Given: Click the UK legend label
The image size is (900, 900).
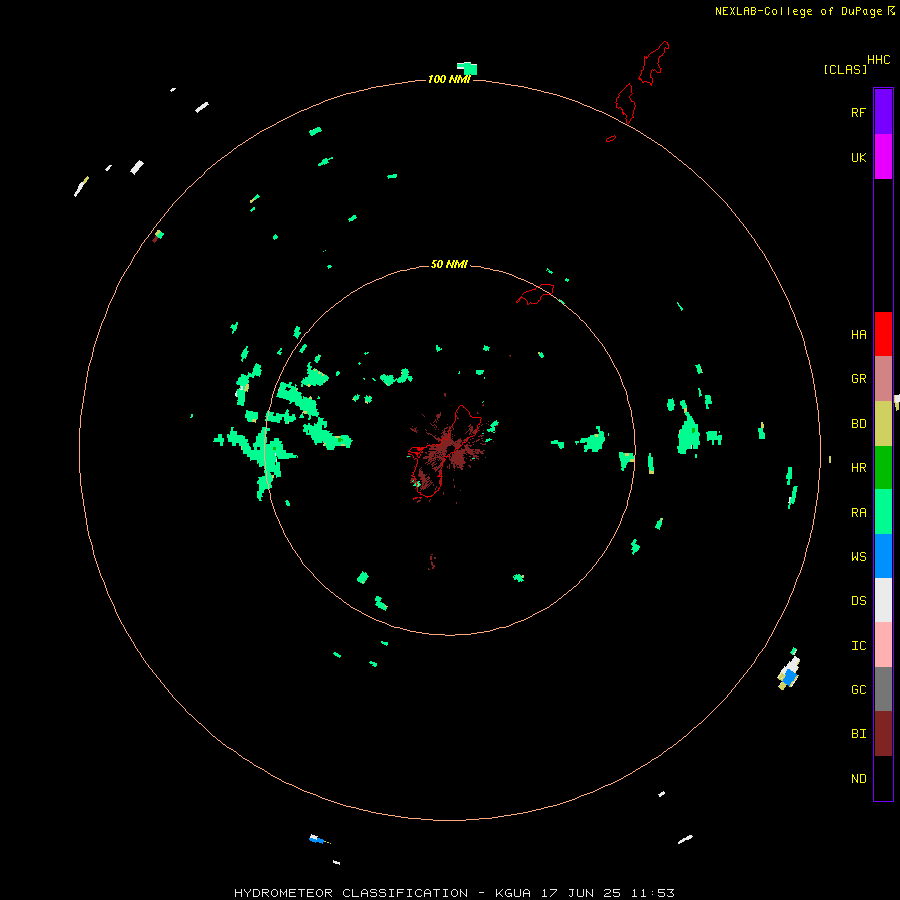Looking at the screenshot, I should [x=858, y=157].
